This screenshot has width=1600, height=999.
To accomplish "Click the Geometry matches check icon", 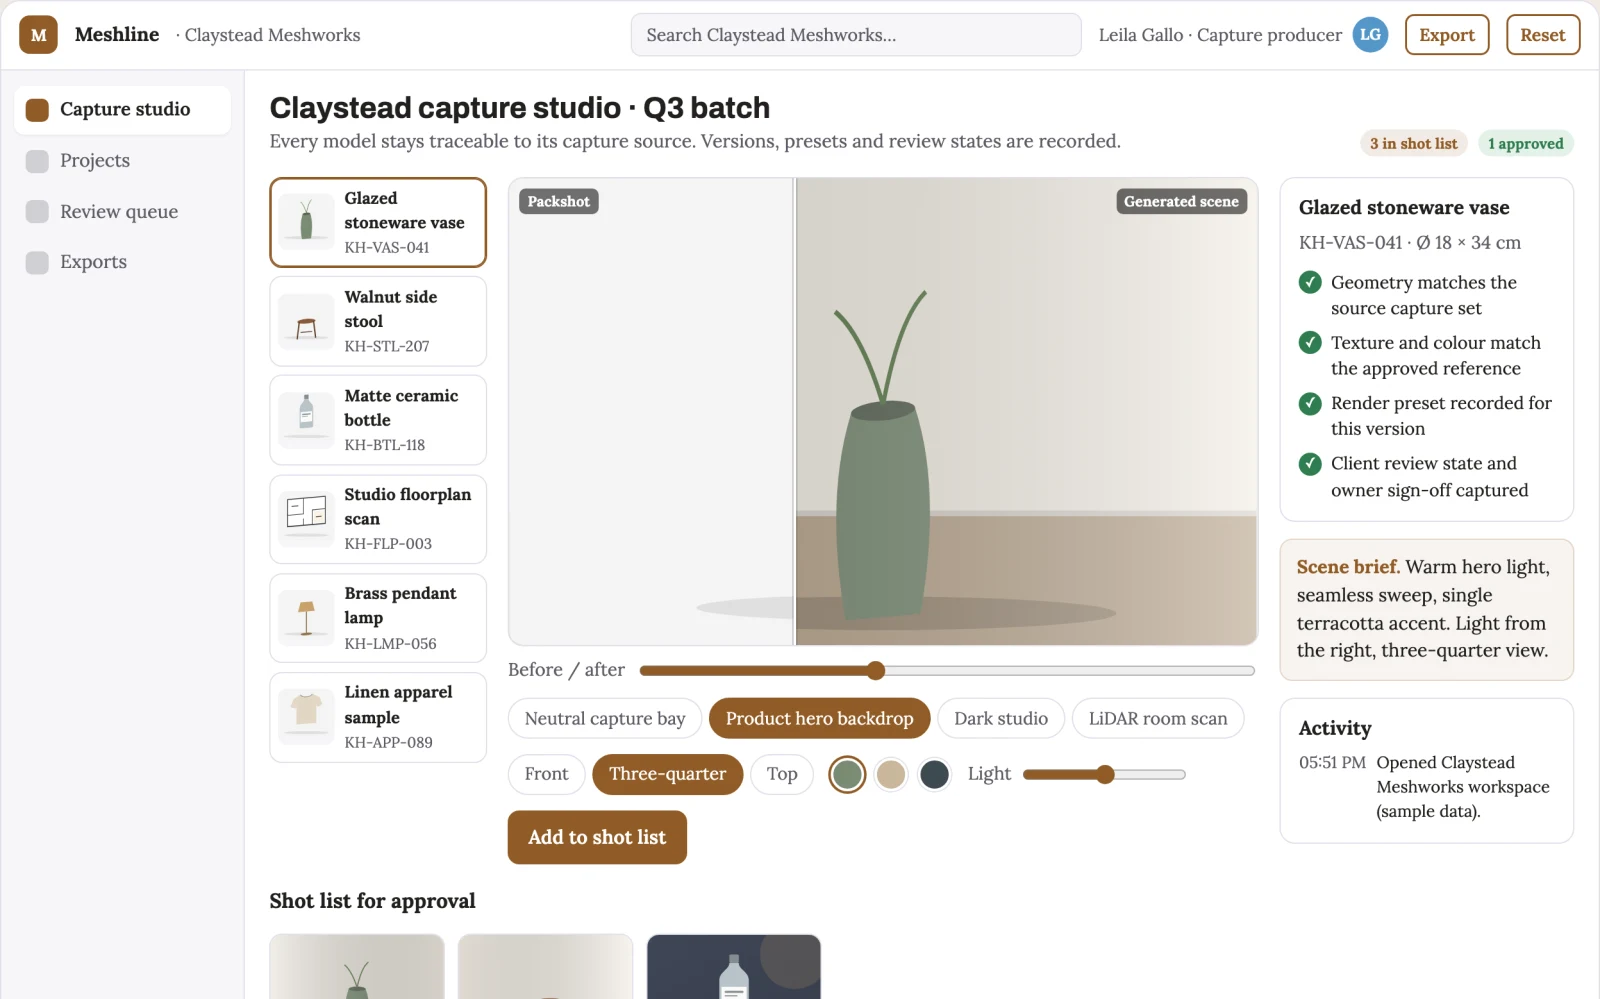I will point(1310,283).
